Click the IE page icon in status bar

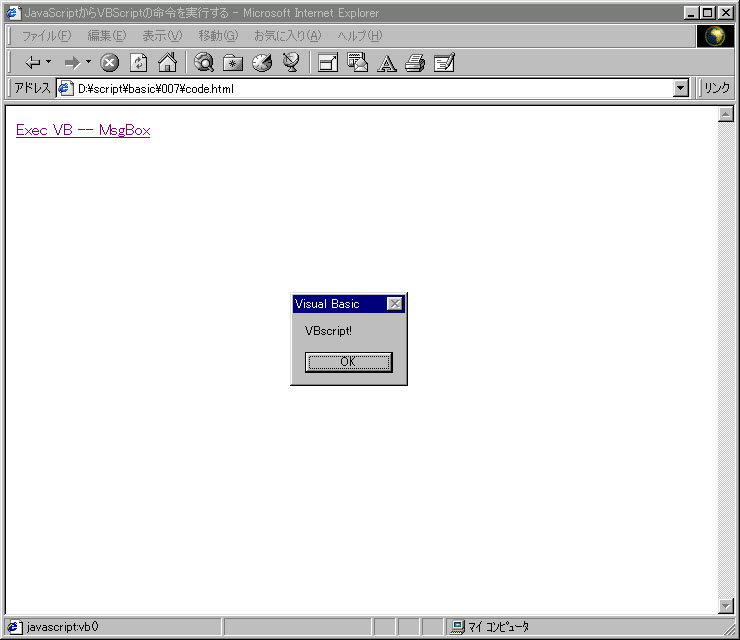[x=14, y=627]
